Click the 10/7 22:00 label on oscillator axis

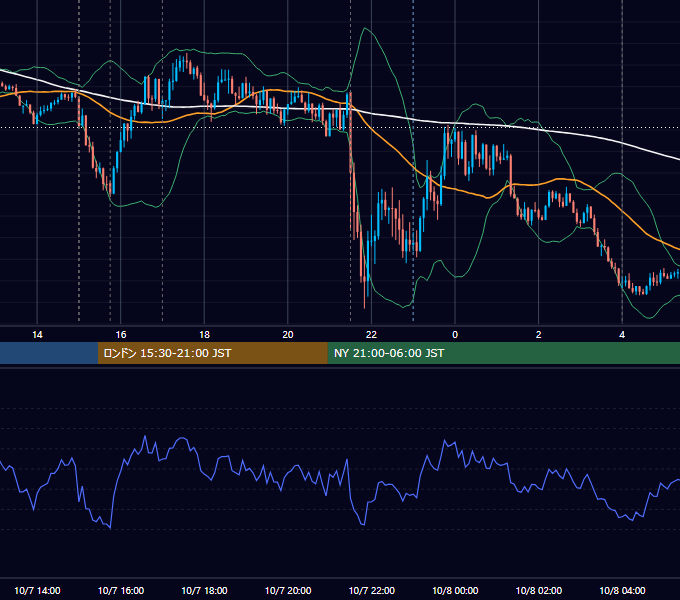372,590
